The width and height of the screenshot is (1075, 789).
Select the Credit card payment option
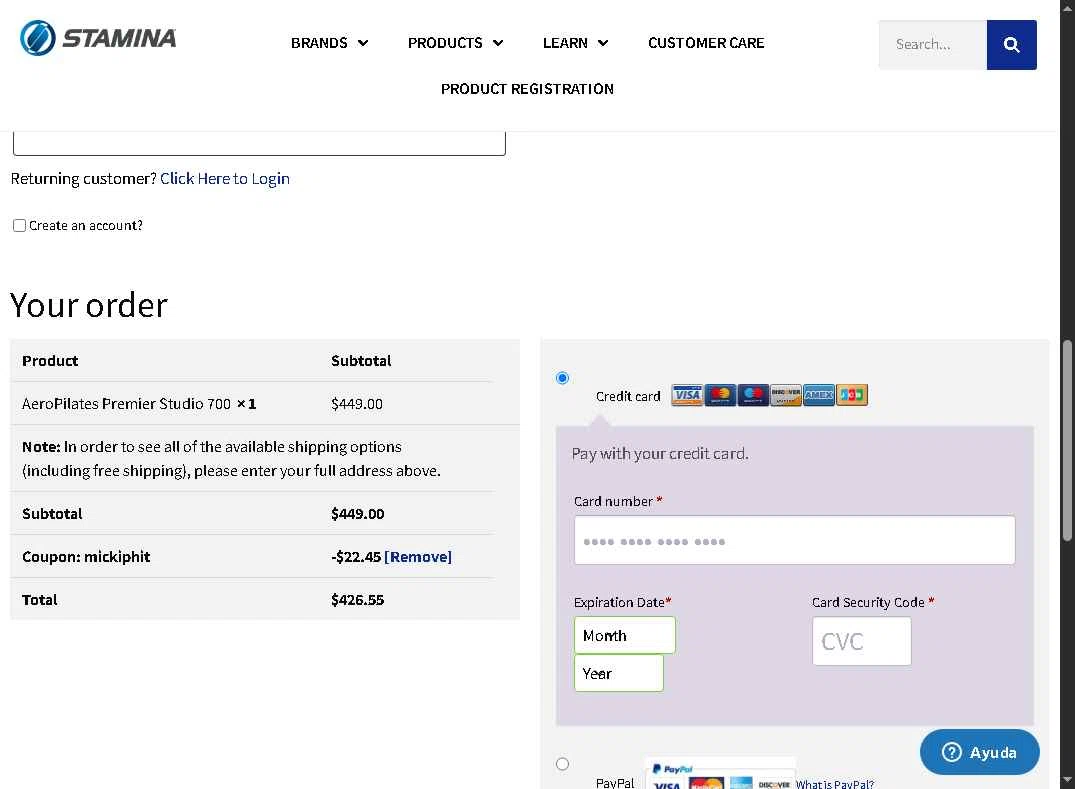(x=562, y=378)
